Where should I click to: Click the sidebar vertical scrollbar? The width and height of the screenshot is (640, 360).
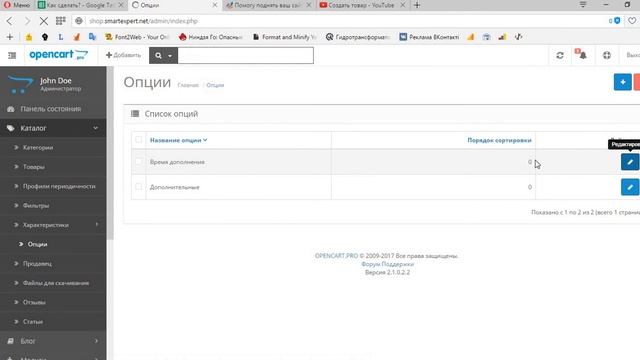pos(110,153)
